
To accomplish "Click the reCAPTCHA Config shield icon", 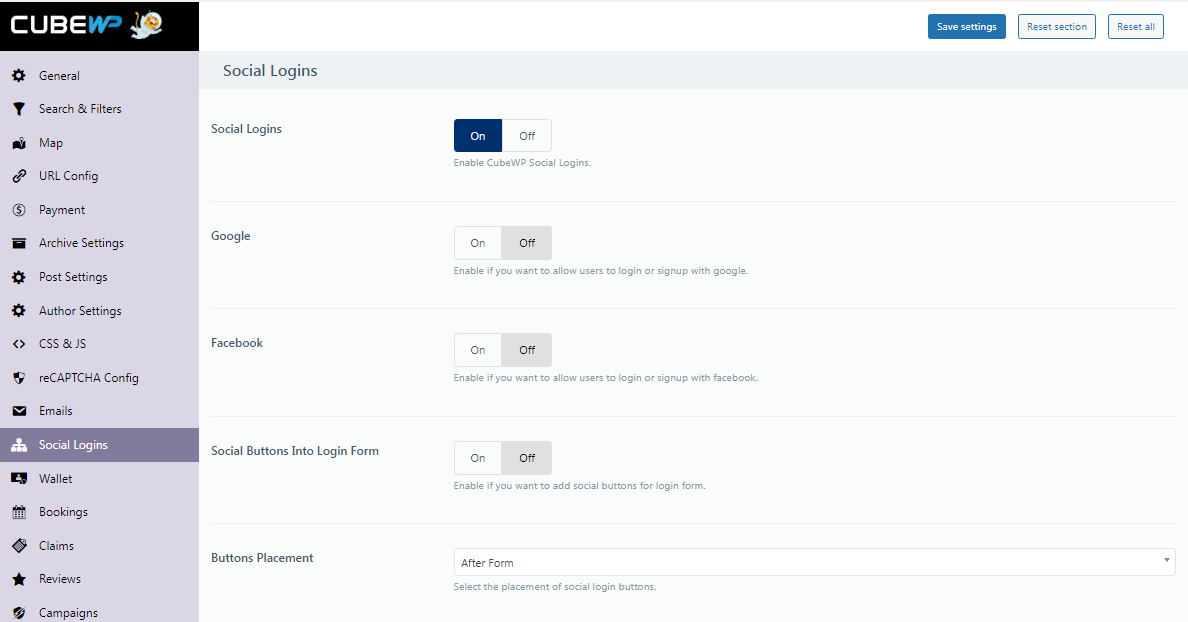I will (x=19, y=378).
